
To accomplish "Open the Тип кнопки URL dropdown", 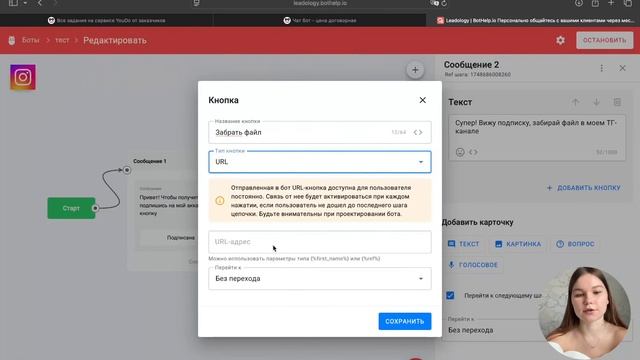I will (320, 162).
